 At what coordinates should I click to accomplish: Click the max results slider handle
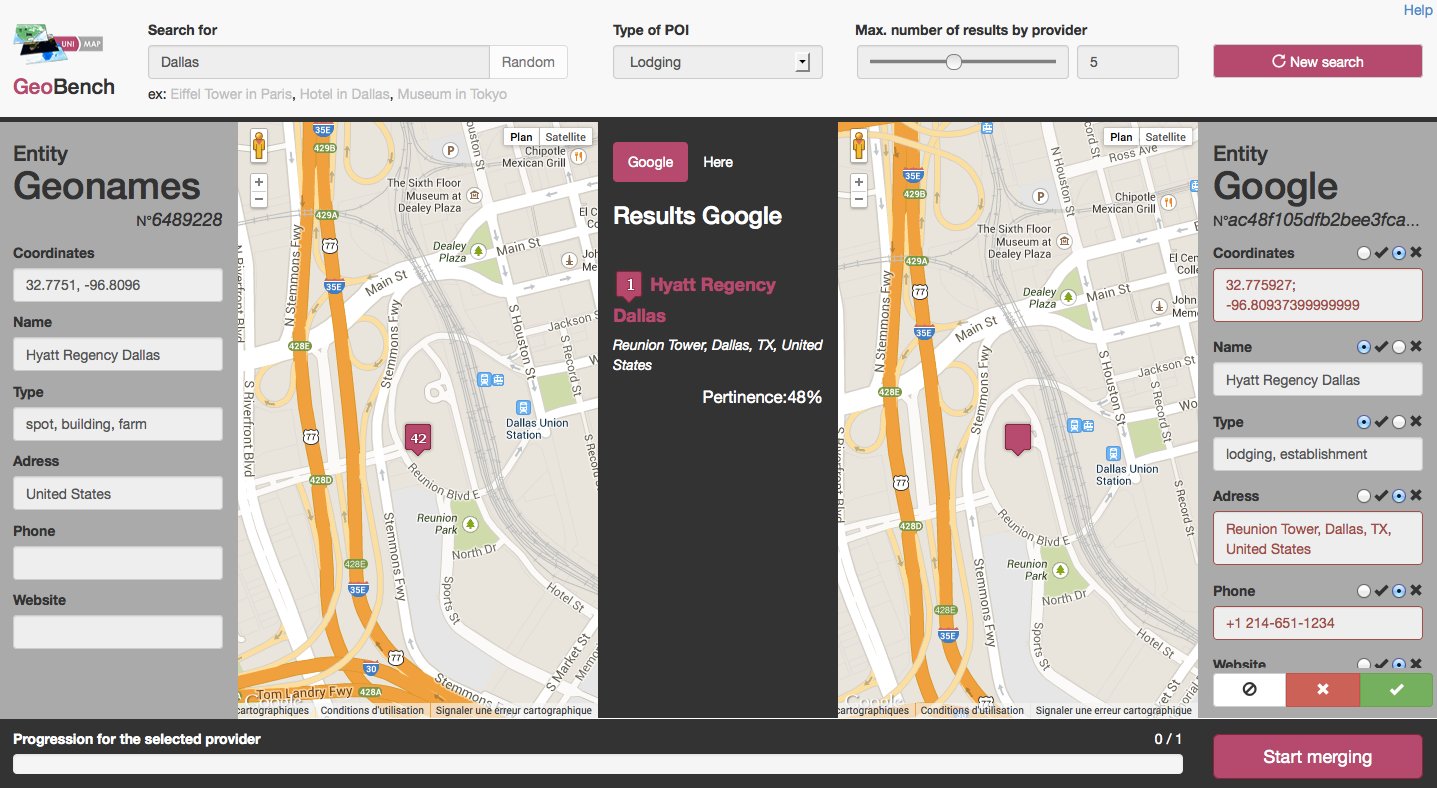(954, 62)
